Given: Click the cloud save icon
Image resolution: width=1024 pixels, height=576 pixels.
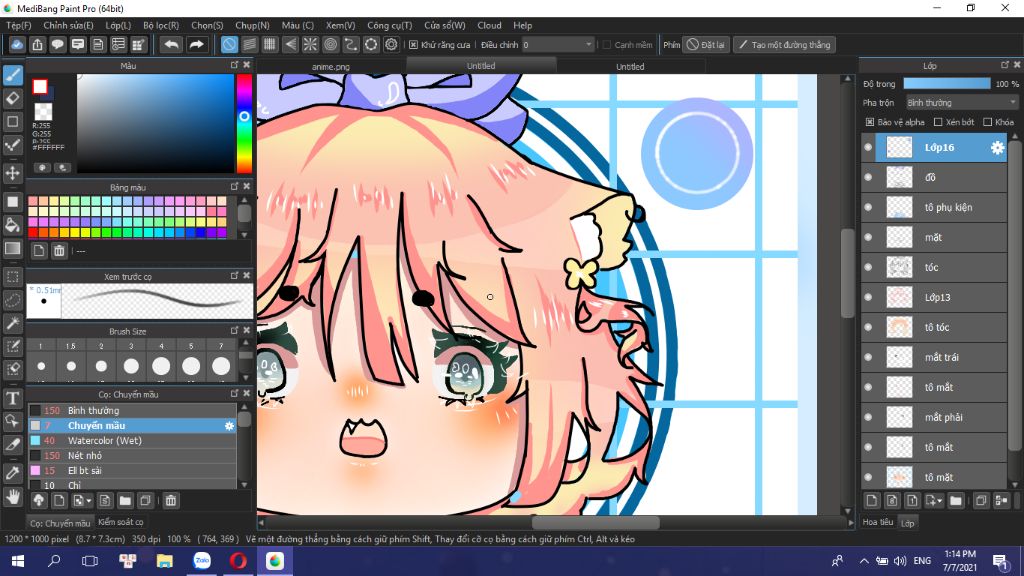Looking at the screenshot, I should point(17,44).
